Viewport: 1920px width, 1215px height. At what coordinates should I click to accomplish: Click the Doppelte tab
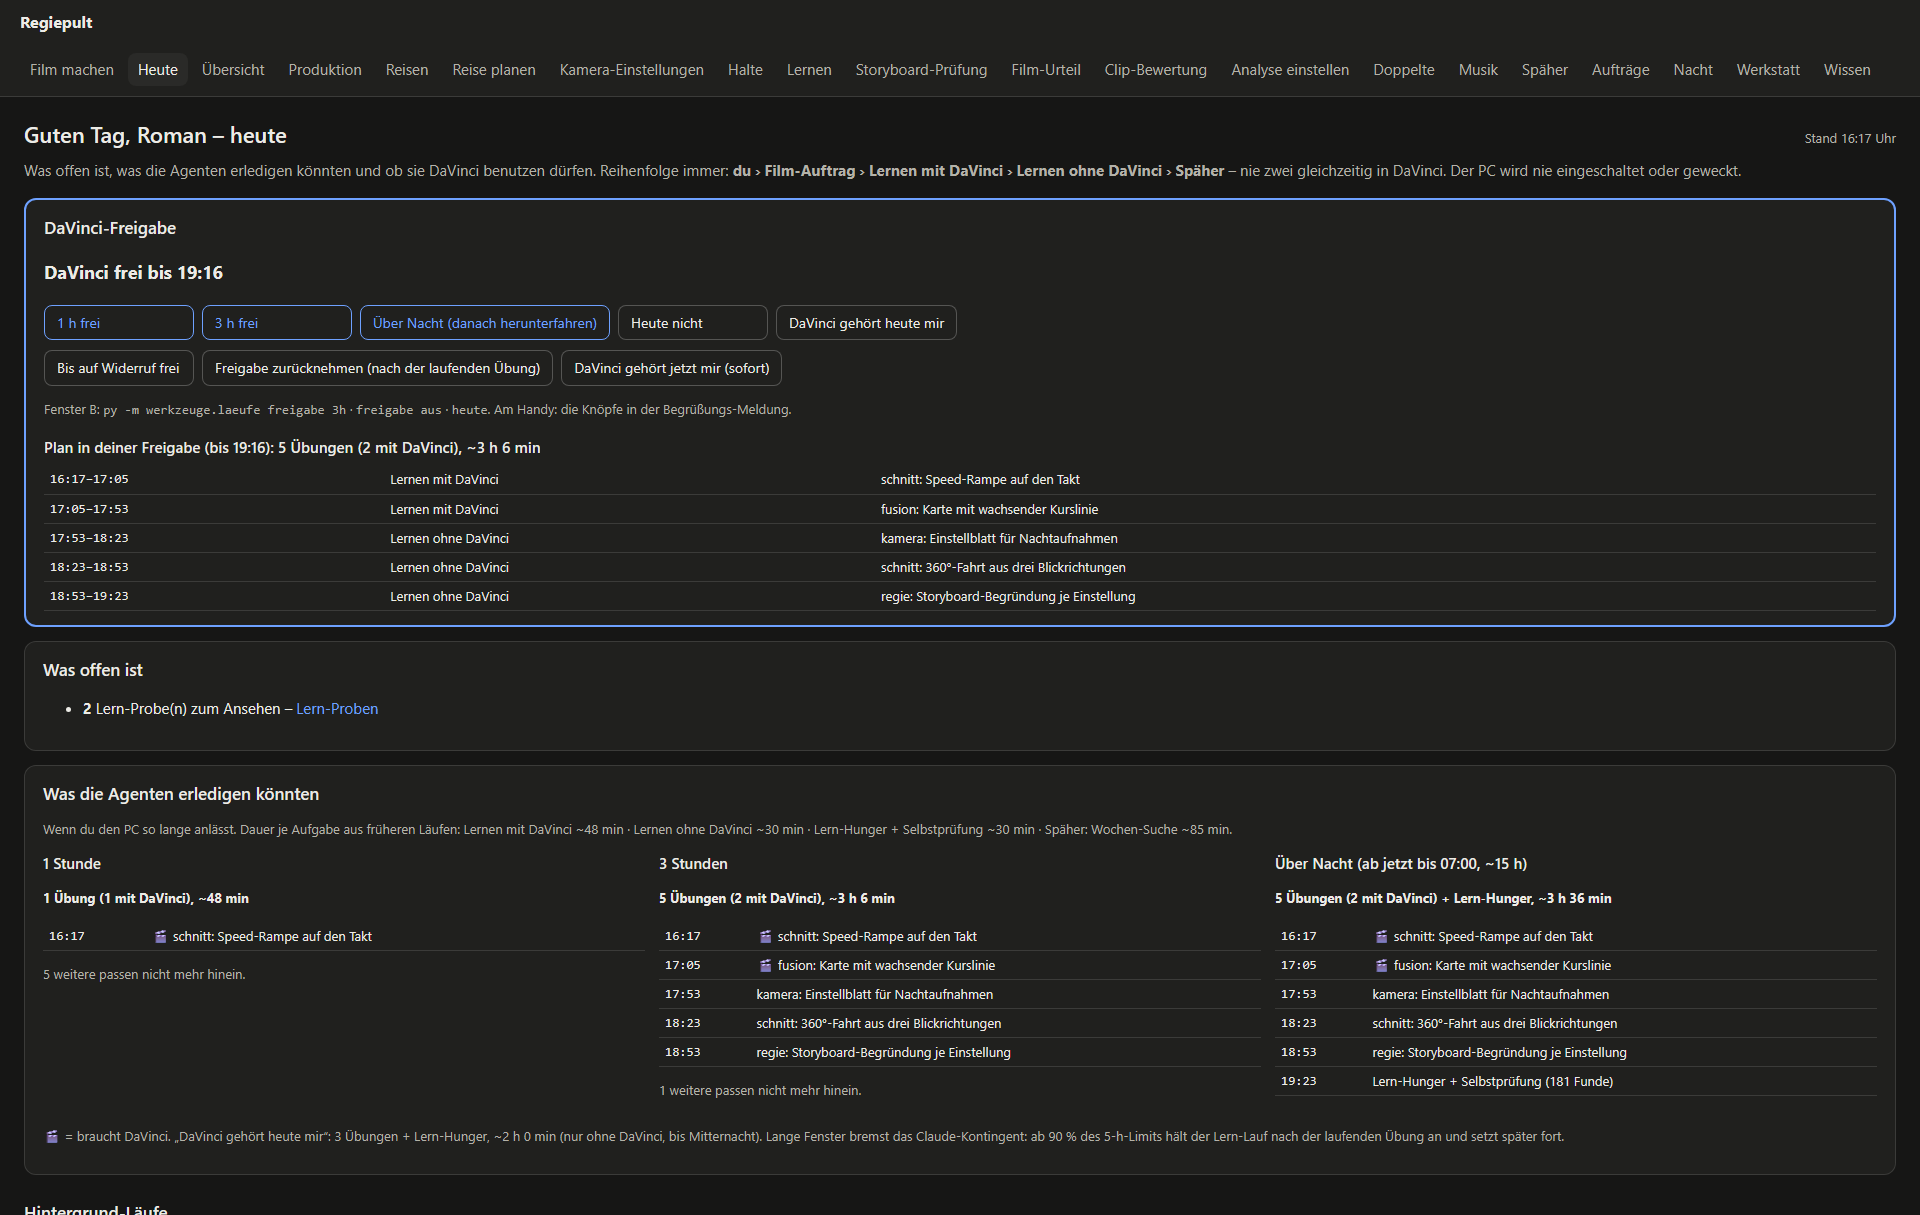pyautogui.click(x=1404, y=70)
